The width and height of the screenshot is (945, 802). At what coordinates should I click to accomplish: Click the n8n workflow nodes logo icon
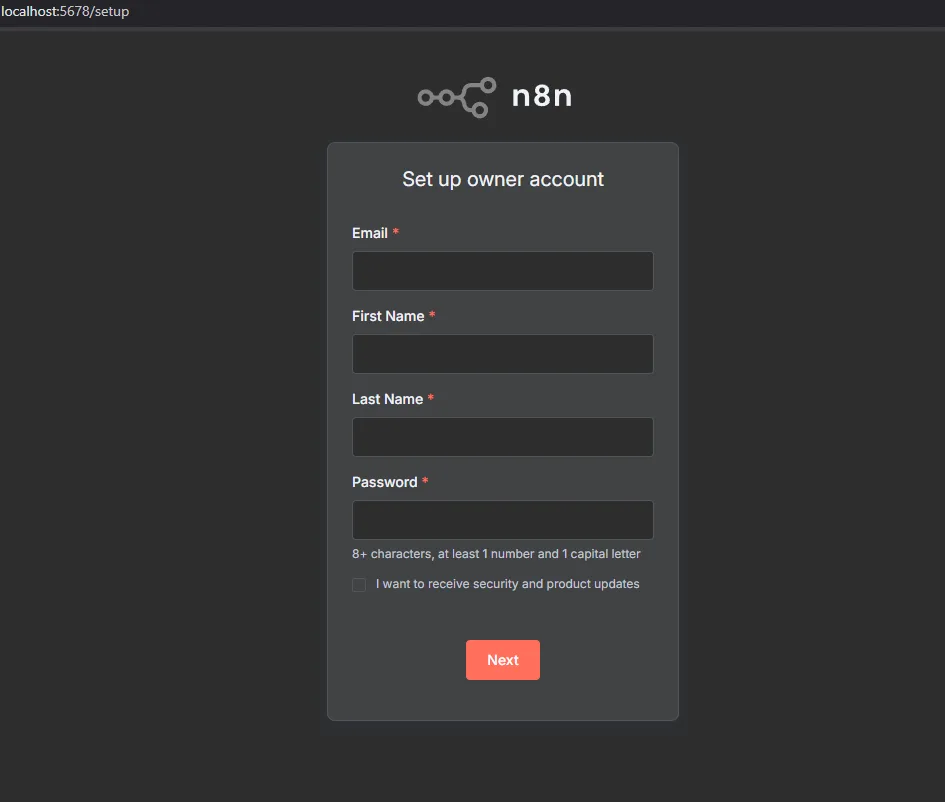click(457, 97)
